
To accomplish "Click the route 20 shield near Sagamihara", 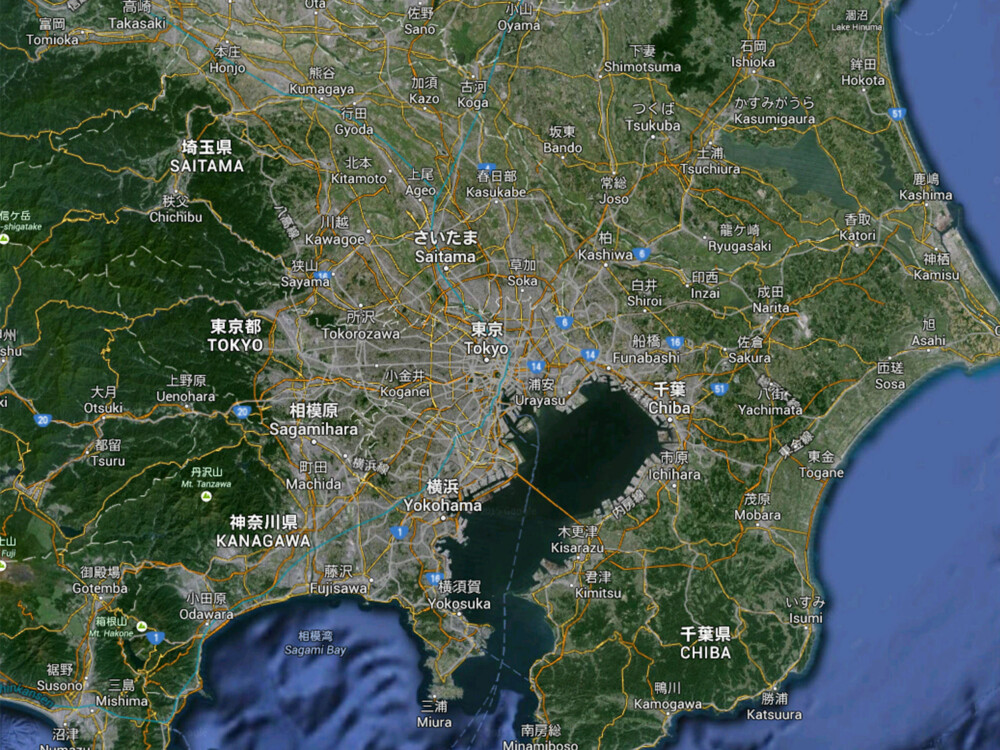I will click(242, 411).
